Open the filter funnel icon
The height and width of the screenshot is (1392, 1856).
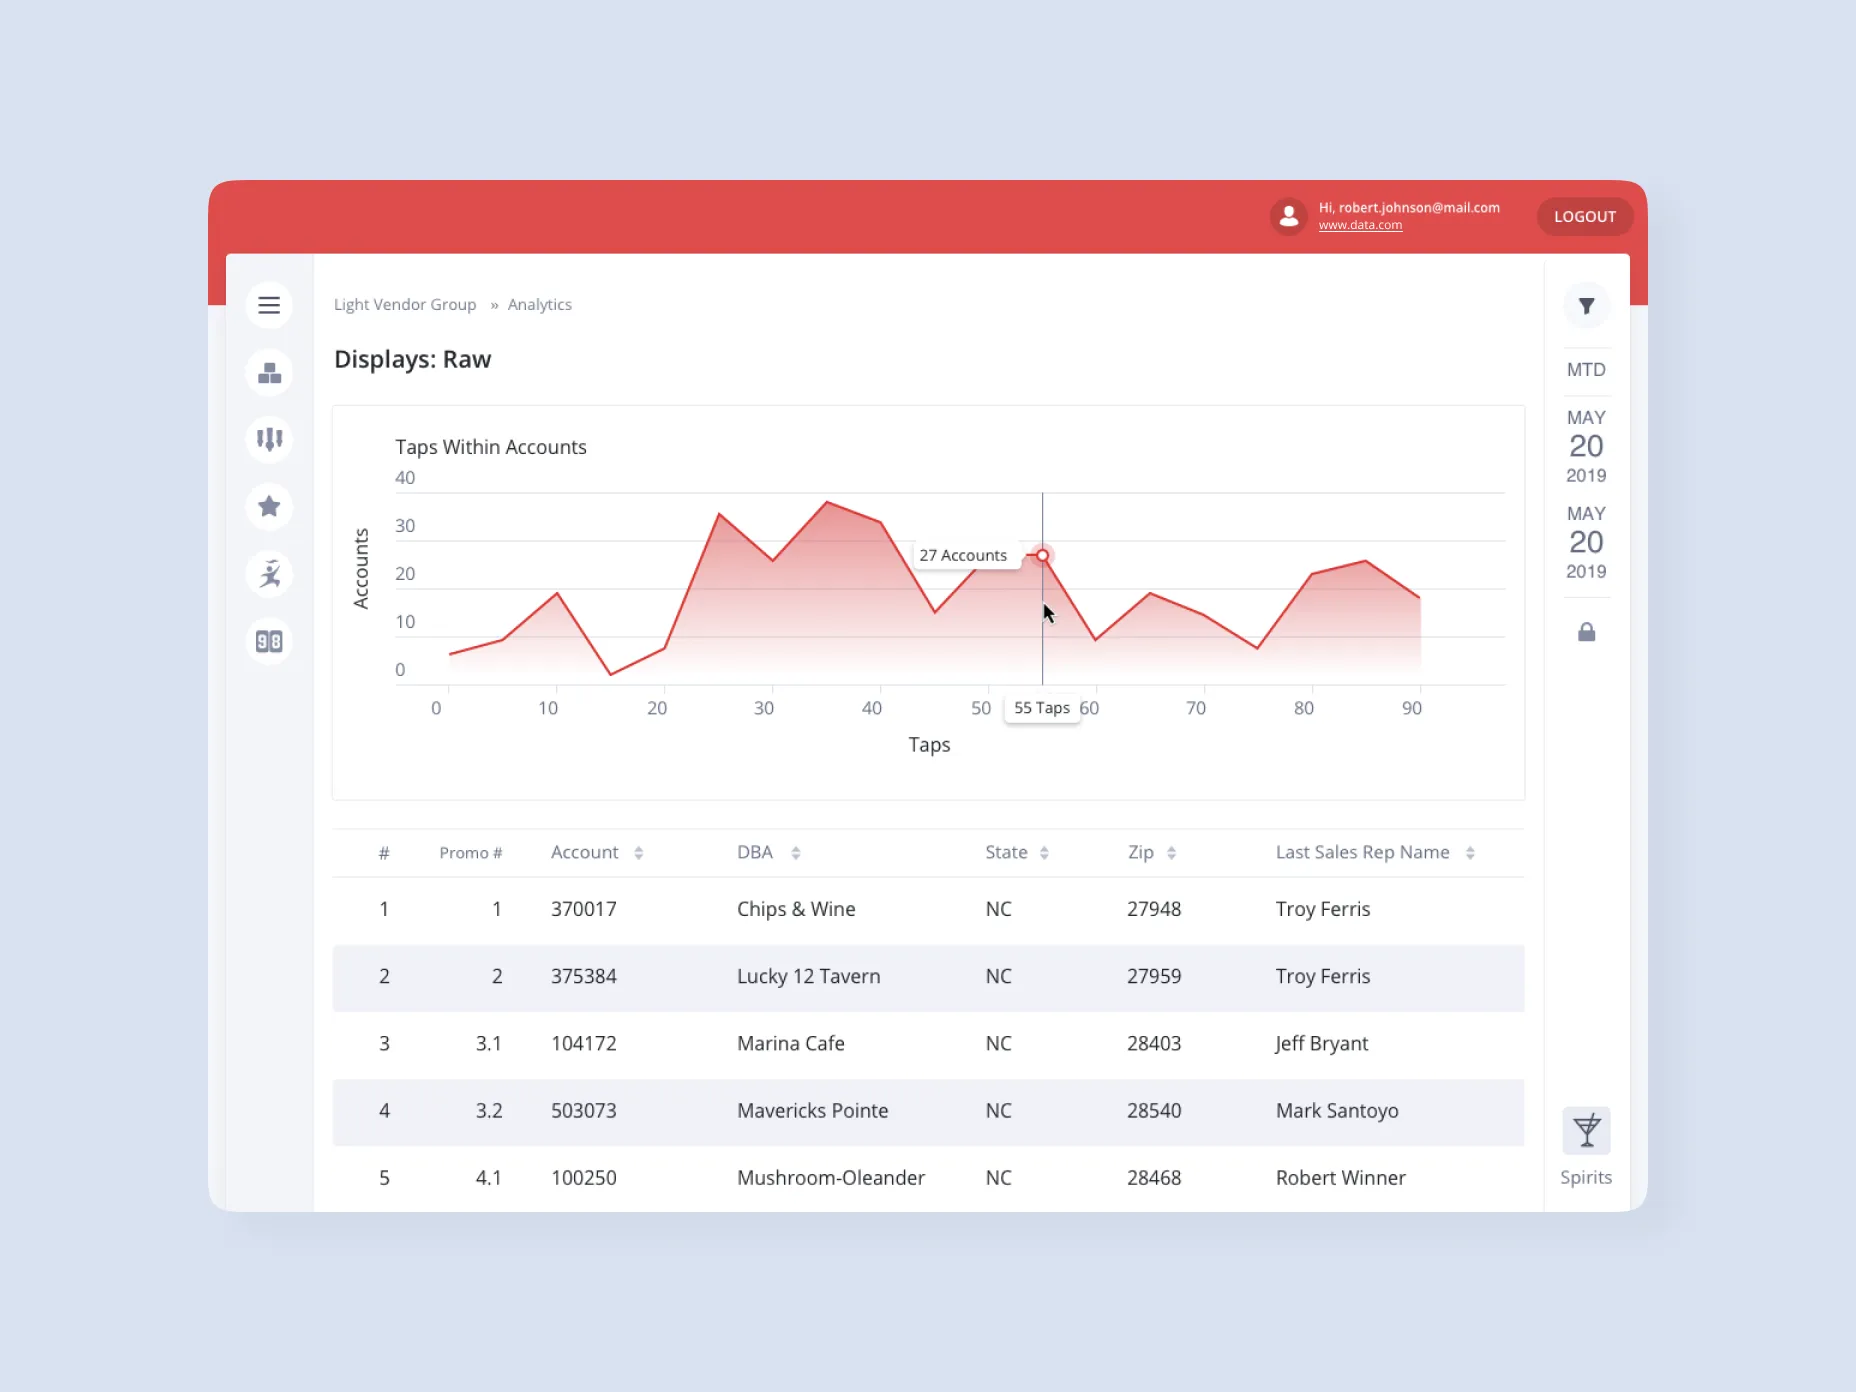1586,305
